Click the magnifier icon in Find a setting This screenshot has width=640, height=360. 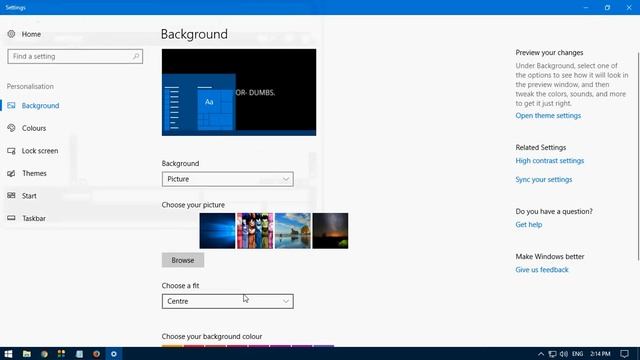[136, 56]
